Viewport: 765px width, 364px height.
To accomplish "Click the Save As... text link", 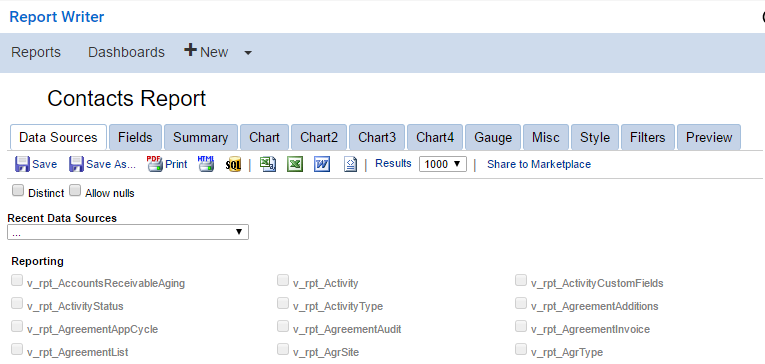I will click(x=111, y=164).
